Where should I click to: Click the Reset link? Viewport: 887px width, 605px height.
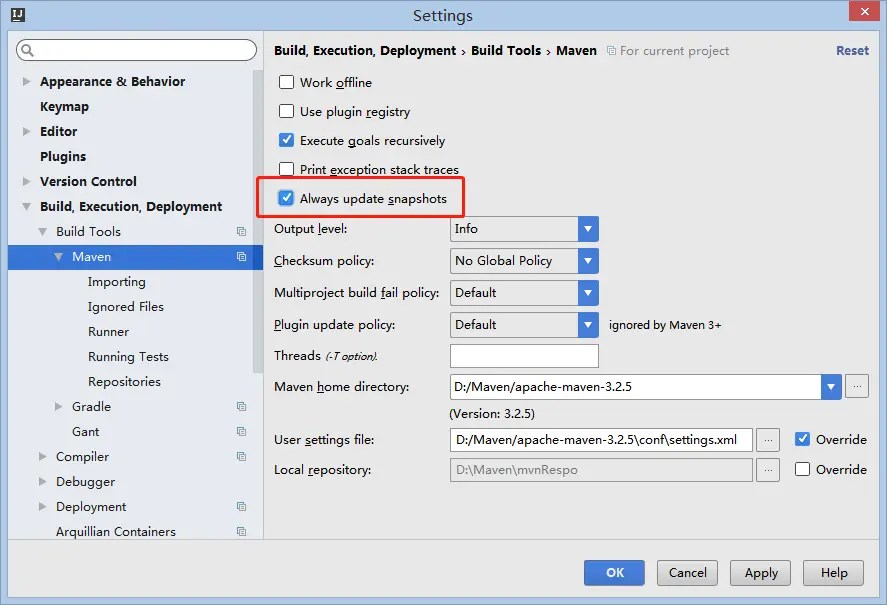click(852, 50)
